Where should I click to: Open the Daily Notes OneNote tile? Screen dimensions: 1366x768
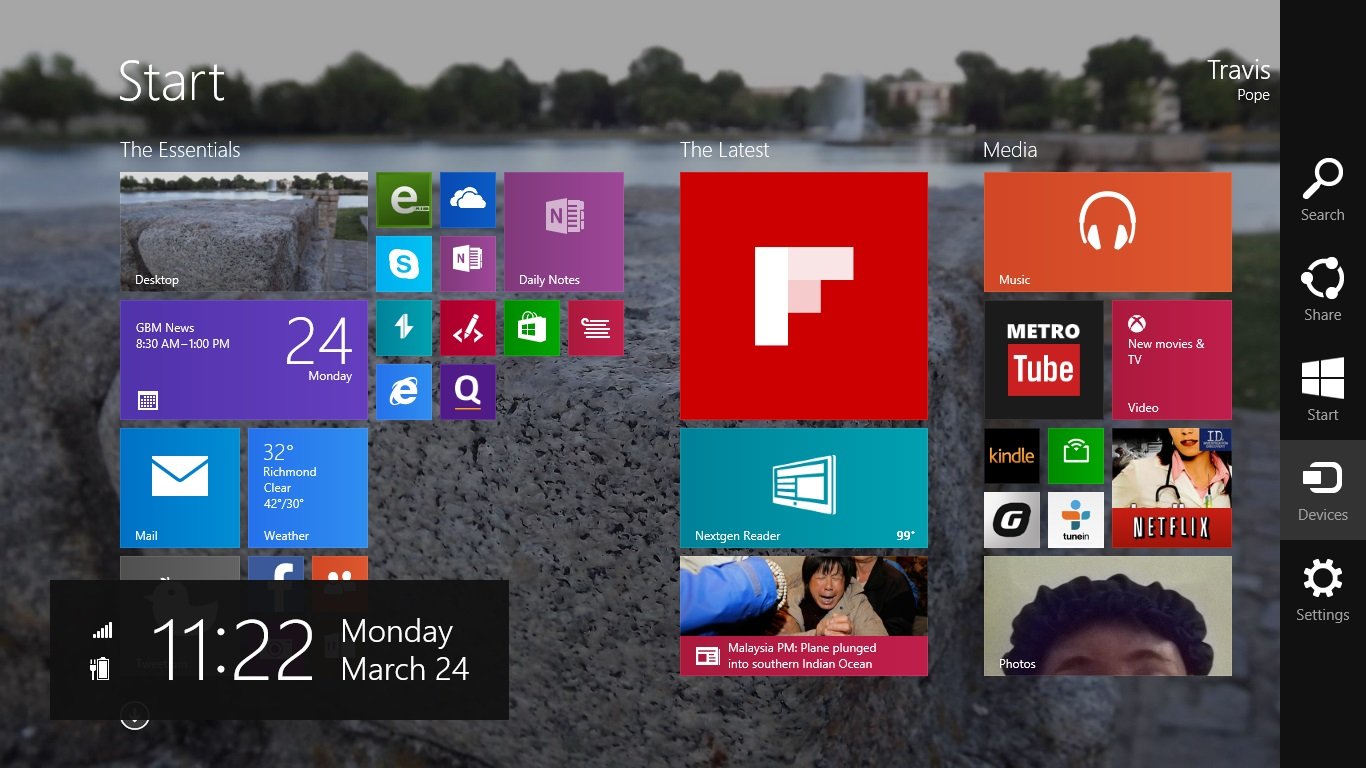(564, 232)
